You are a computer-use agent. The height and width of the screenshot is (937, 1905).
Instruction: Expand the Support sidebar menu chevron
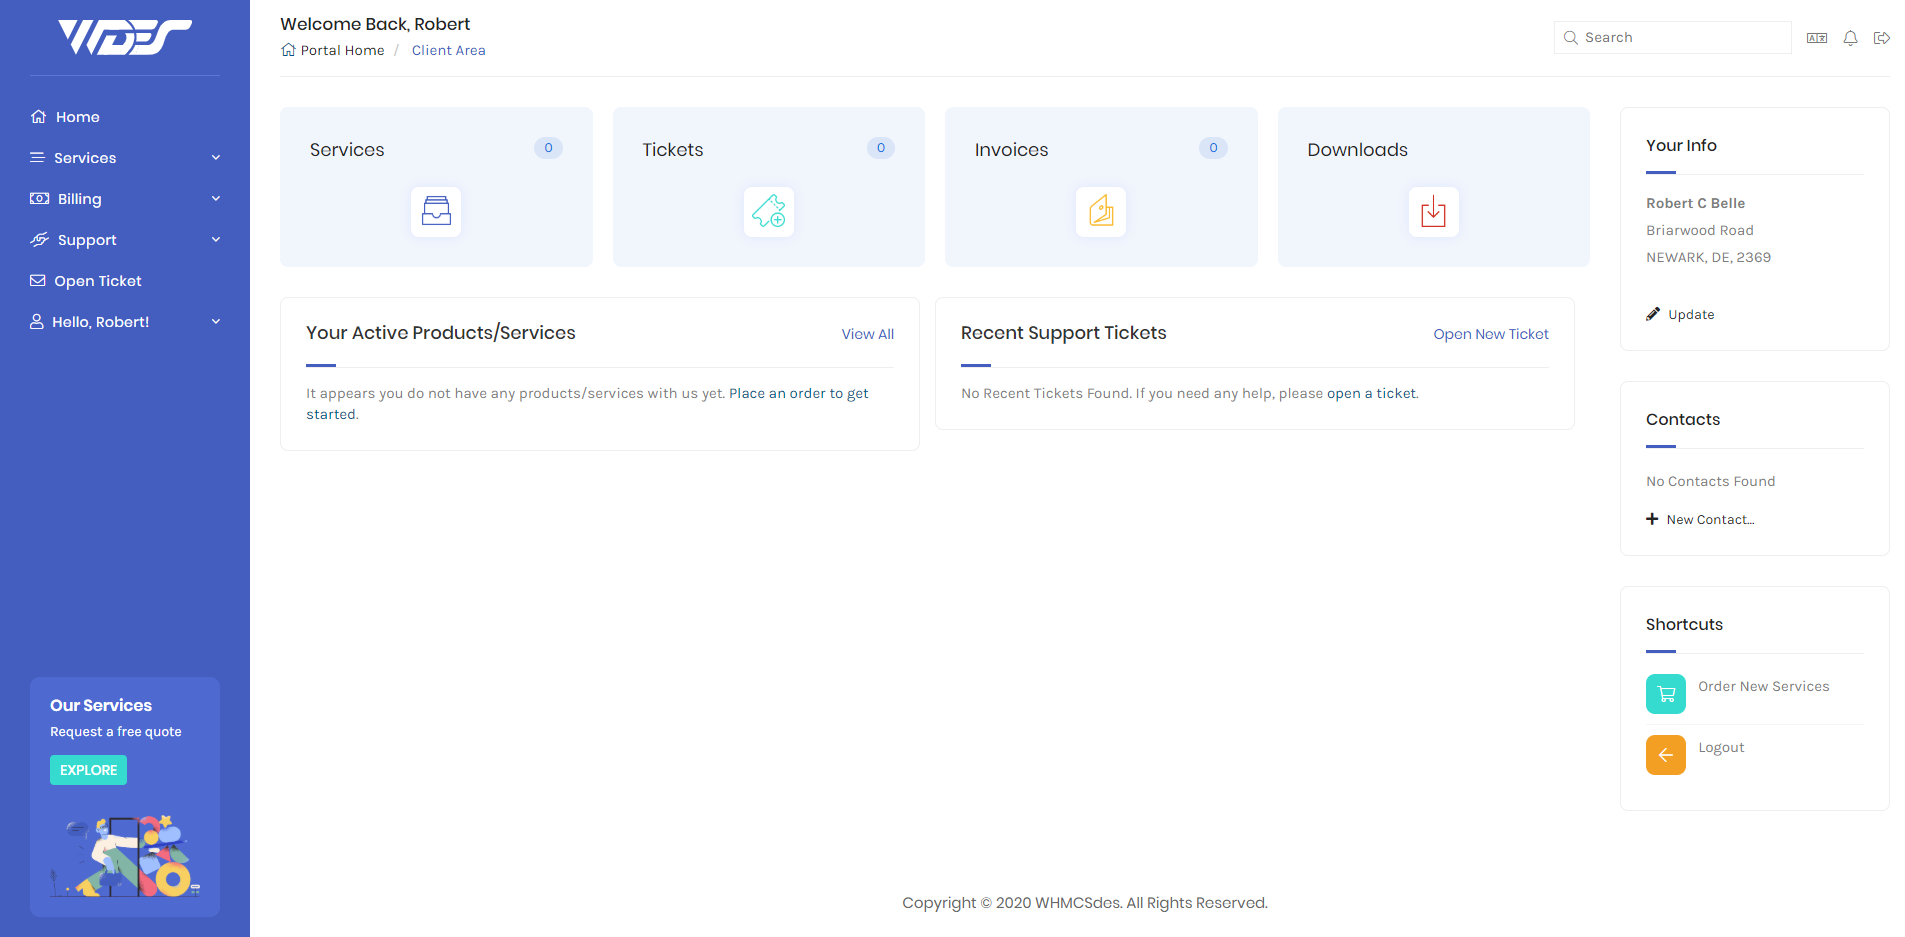pyautogui.click(x=216, y=240)
